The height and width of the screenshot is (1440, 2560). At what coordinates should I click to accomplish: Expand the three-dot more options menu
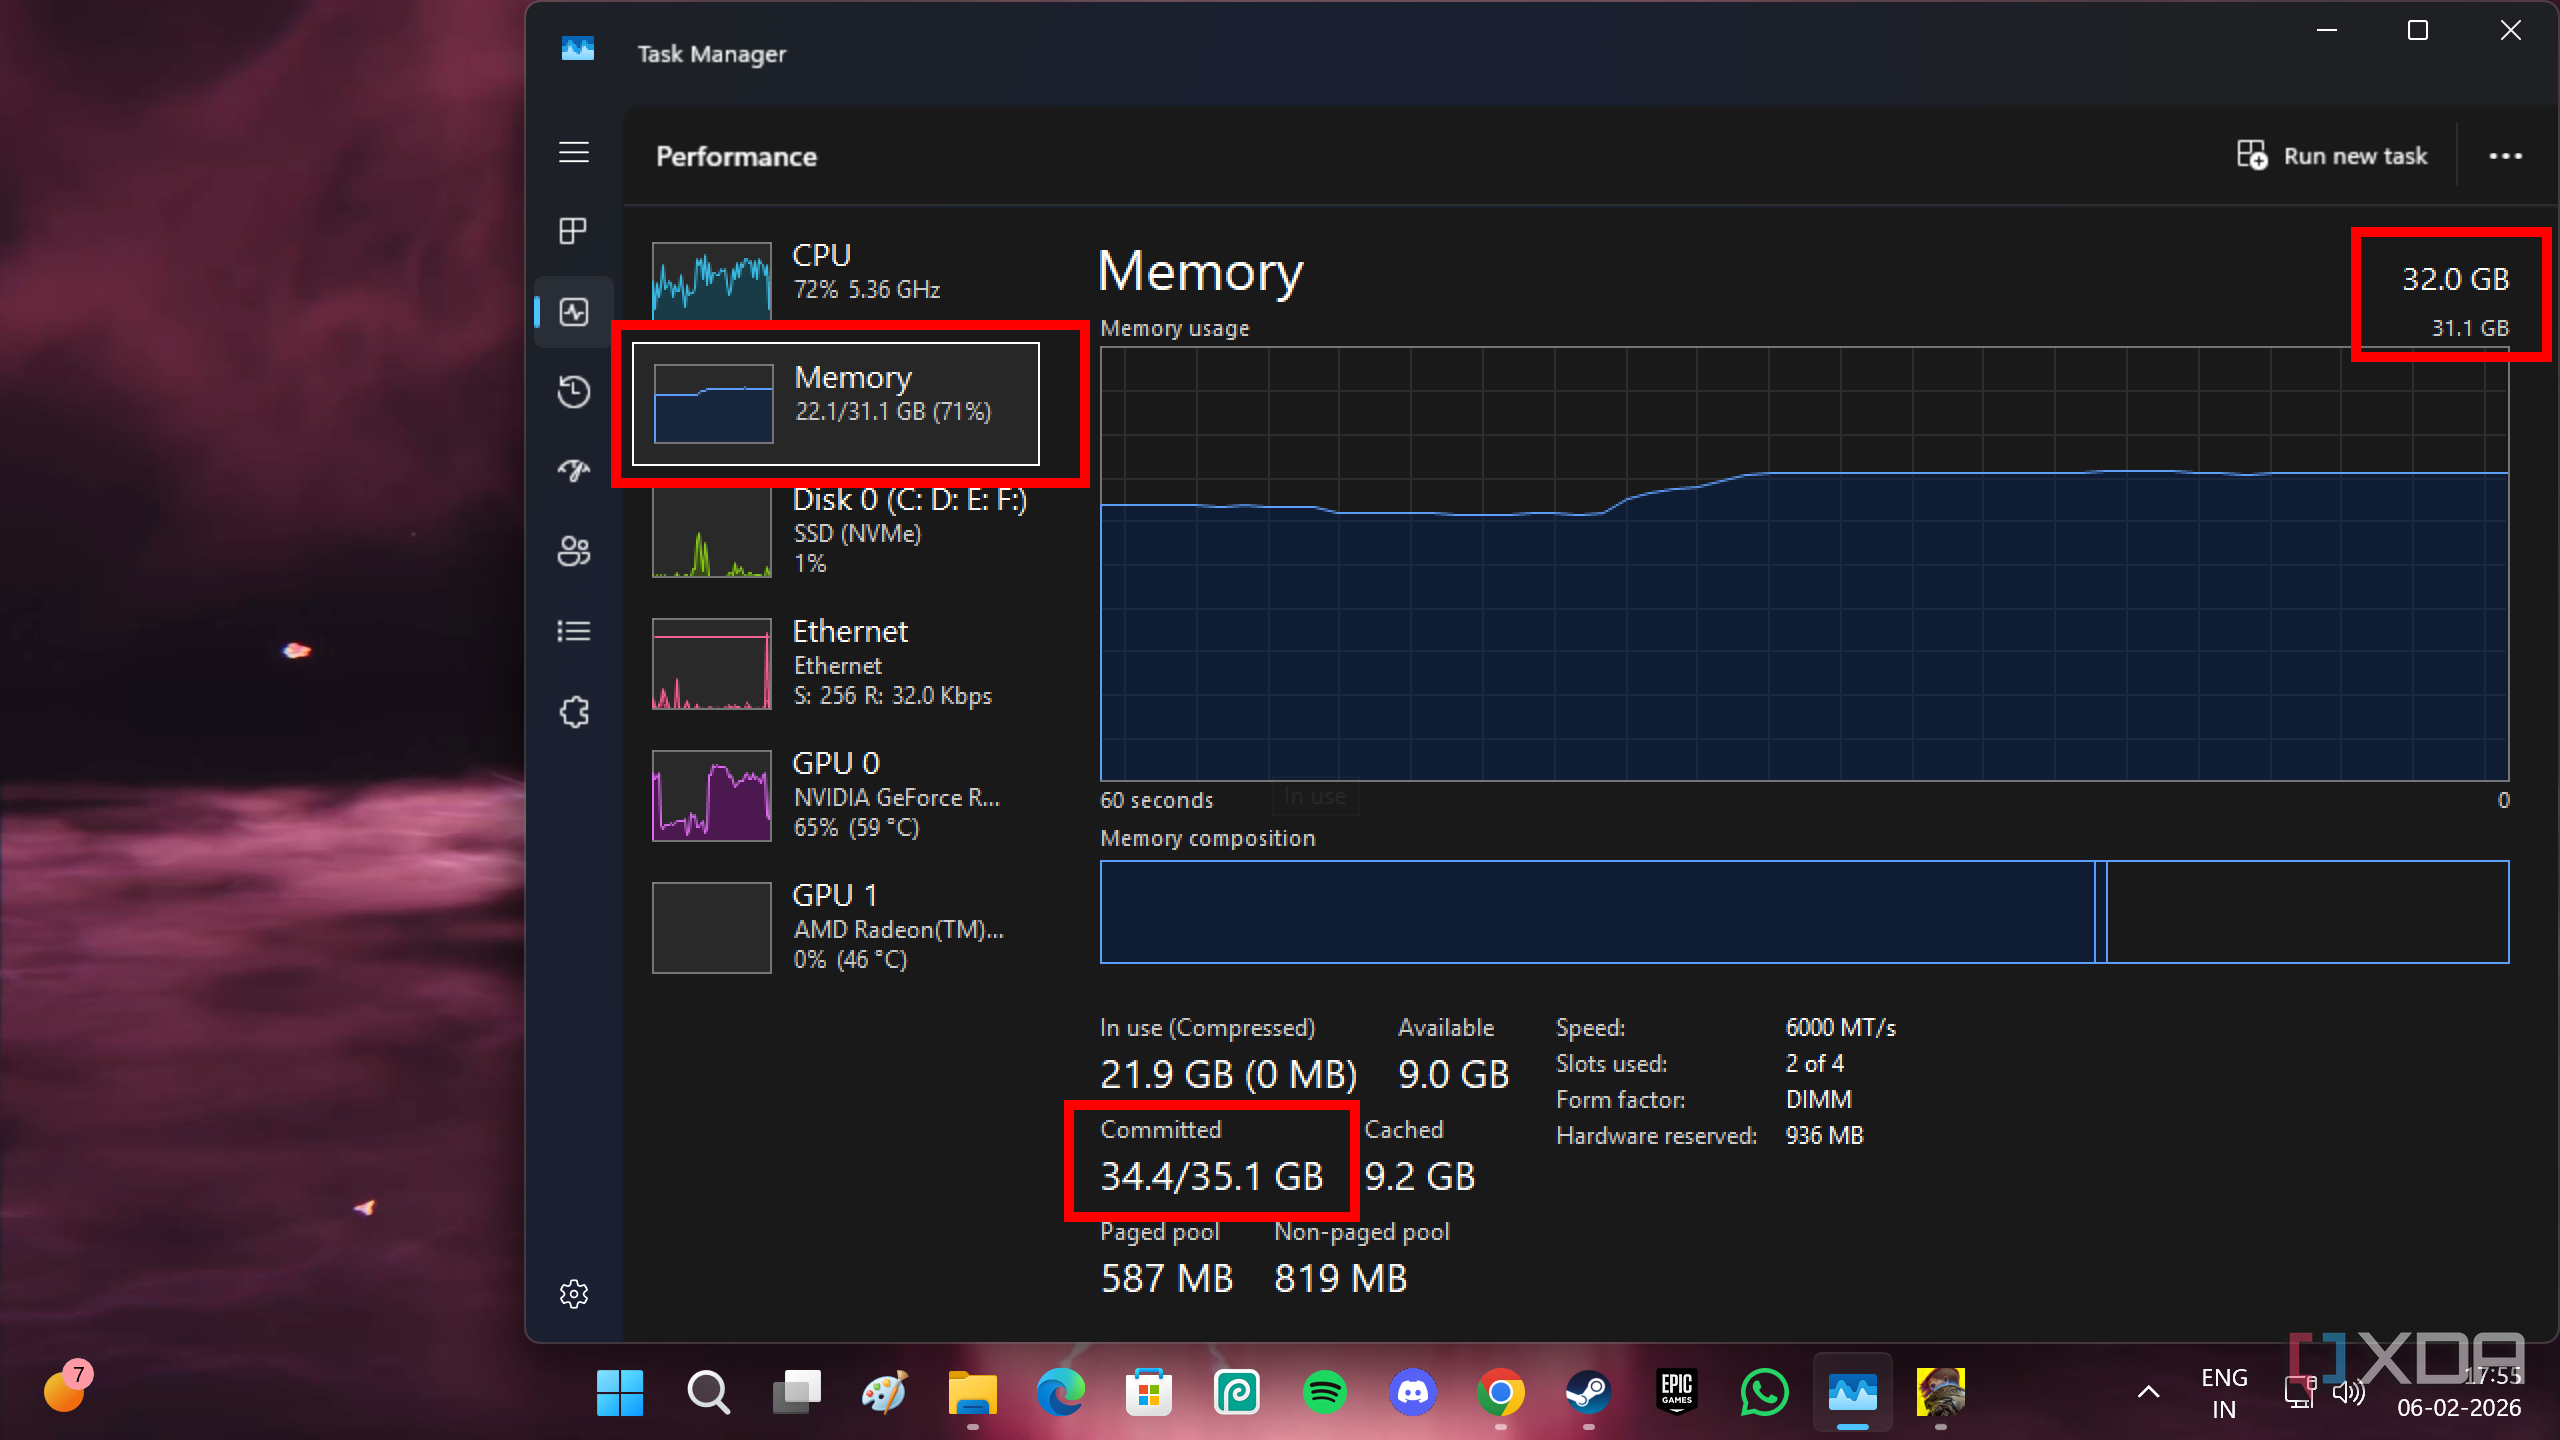(x=2505, y=156)
